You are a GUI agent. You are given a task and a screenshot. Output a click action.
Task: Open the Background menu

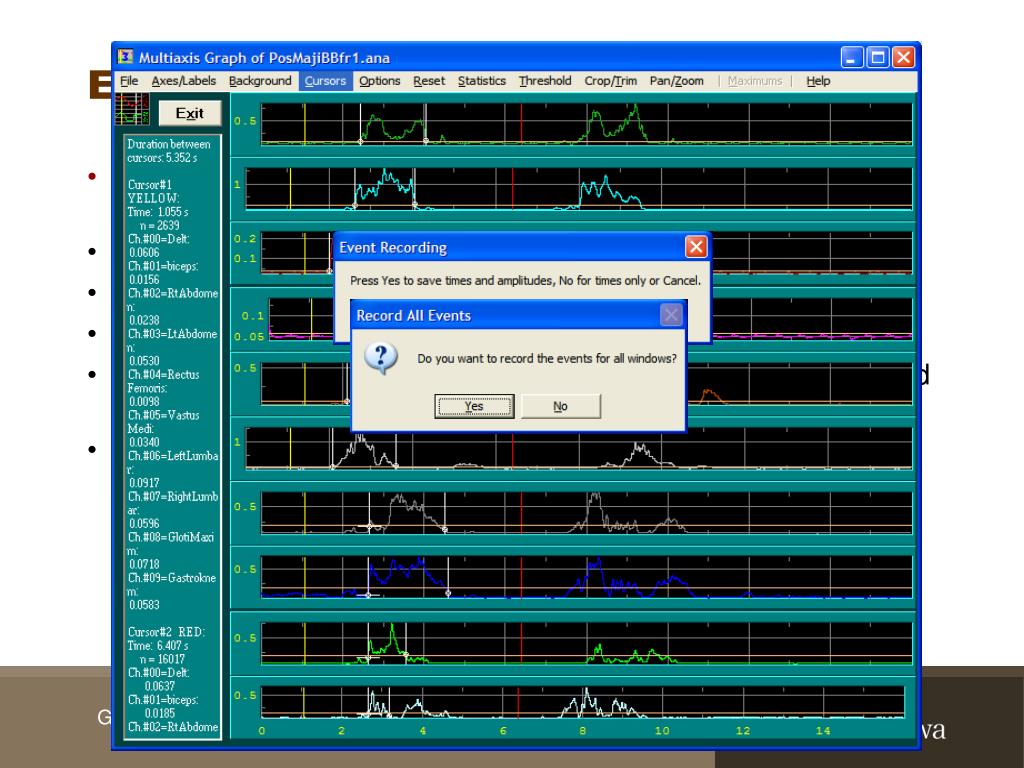pos(260,81)
